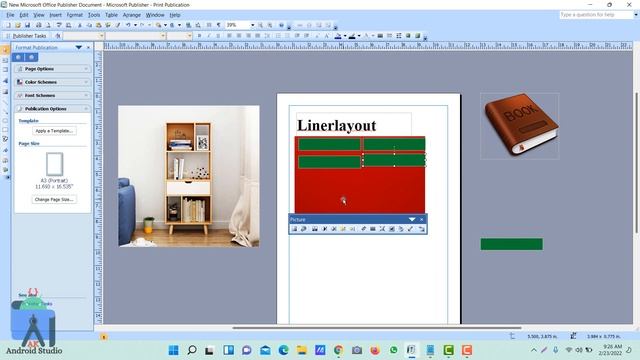Click the Line Color pen icon
The image size is (640, 360).
click(x=352, y=36)
